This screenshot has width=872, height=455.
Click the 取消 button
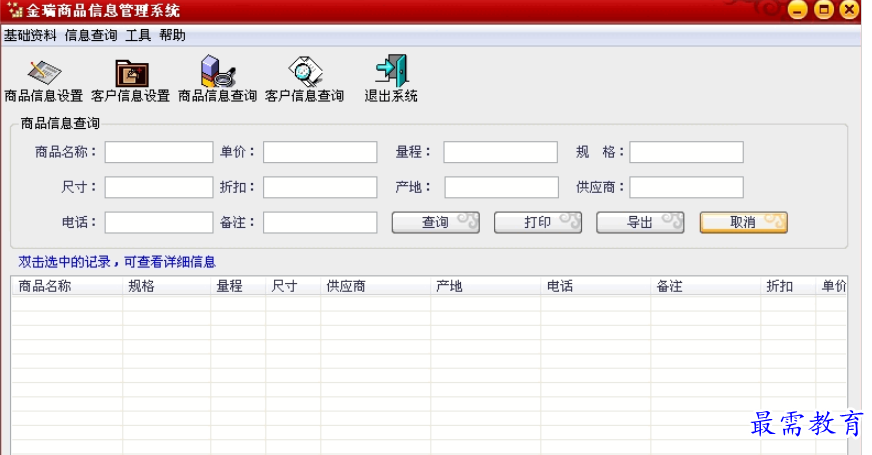(744, 222)
